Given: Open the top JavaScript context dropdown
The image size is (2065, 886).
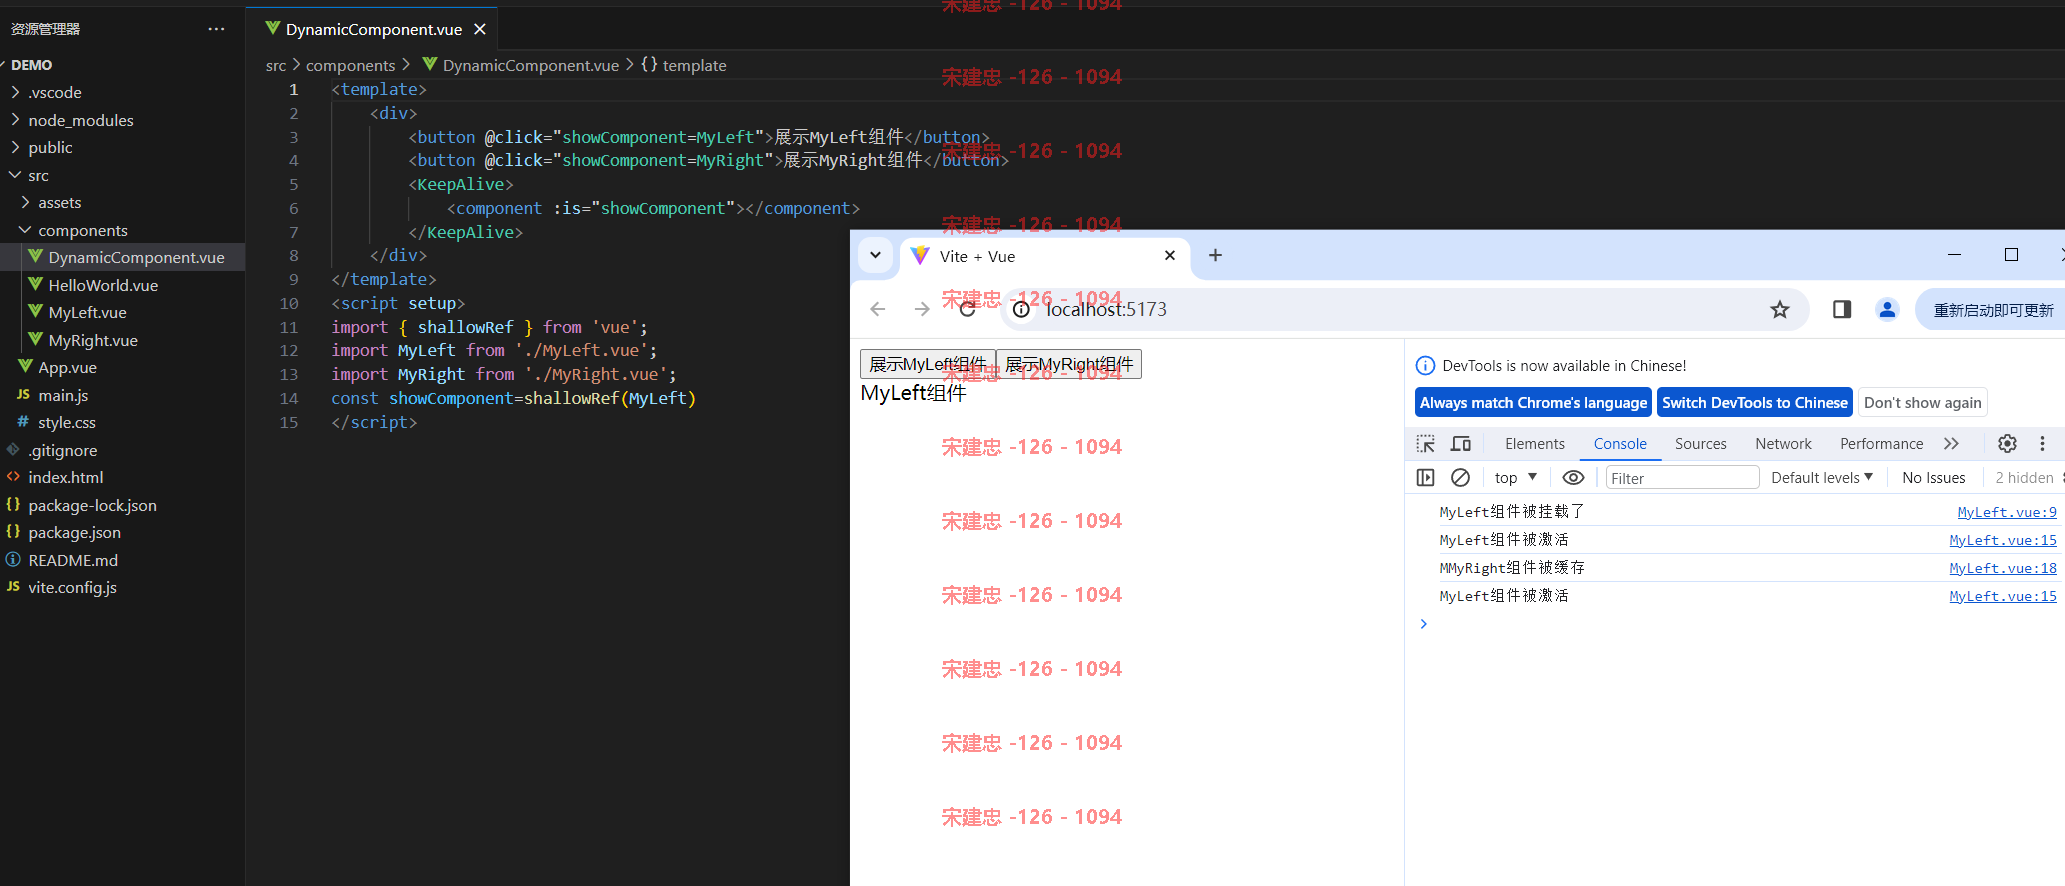Looking at the screenshot, I should 1515,478.
